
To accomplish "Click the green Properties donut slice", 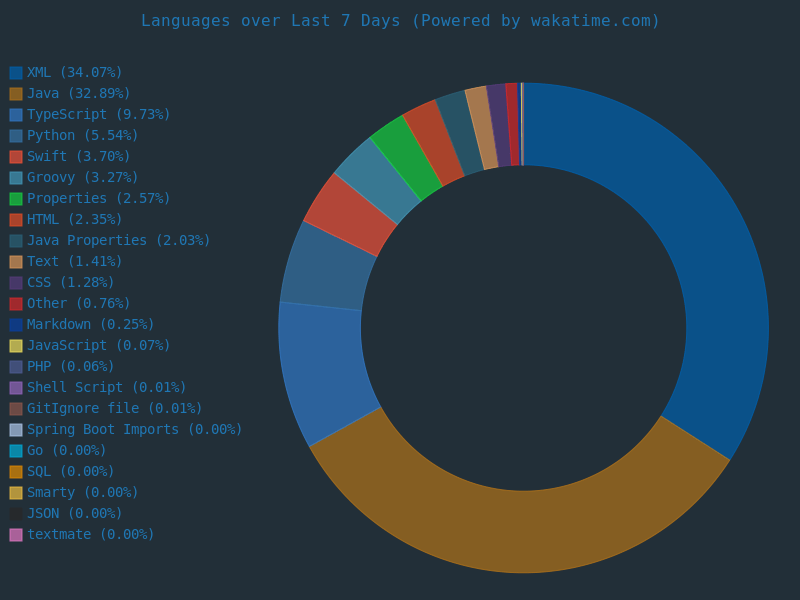I will pyautogui.click(x=405, y=158).
